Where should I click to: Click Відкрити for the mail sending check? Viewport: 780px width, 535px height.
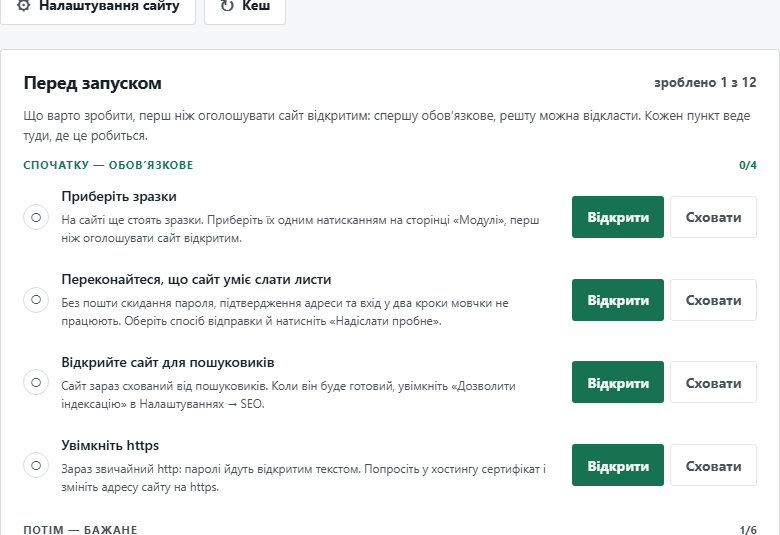pos(617,300)
